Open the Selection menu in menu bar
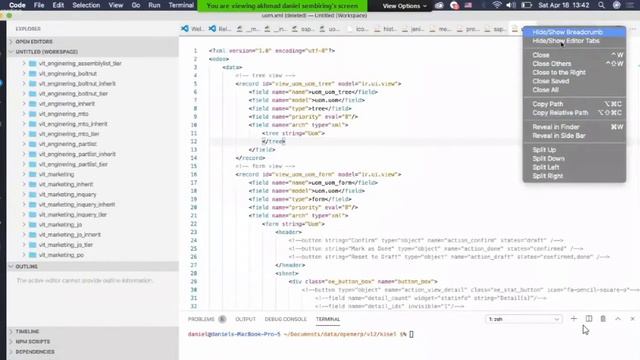The image size is (640, 360). pos(86,5)
